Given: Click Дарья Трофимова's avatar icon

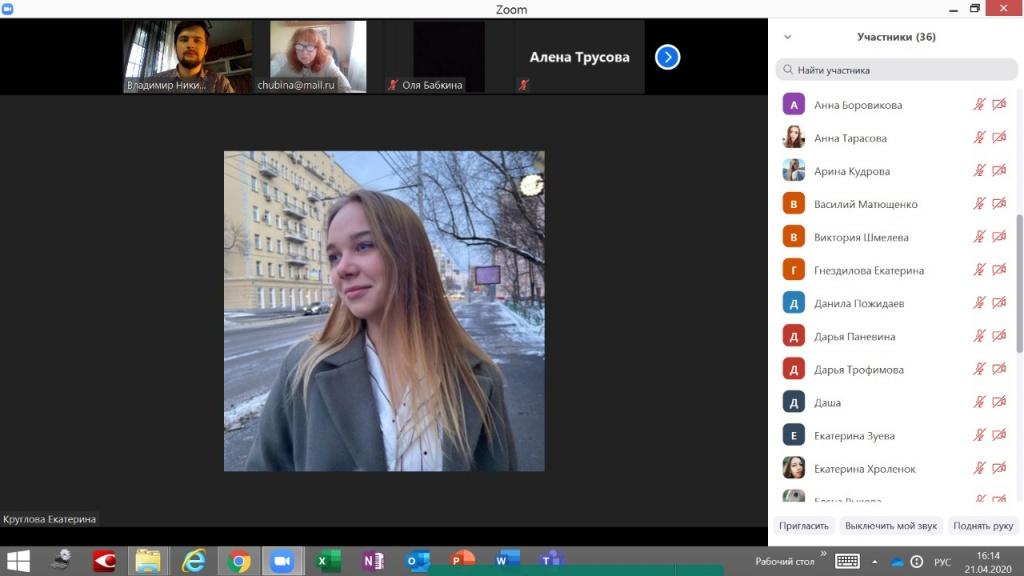Looking at the screenshot, I should click(793, 369).
